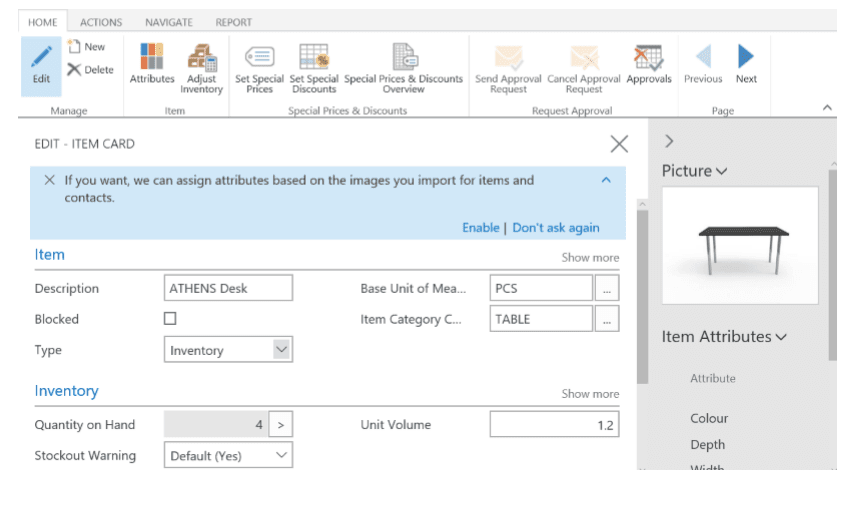Viewport: 865px width, 513px height.
Task: Click the Description field with ATHENS Desk
Action: coord(228,288)
